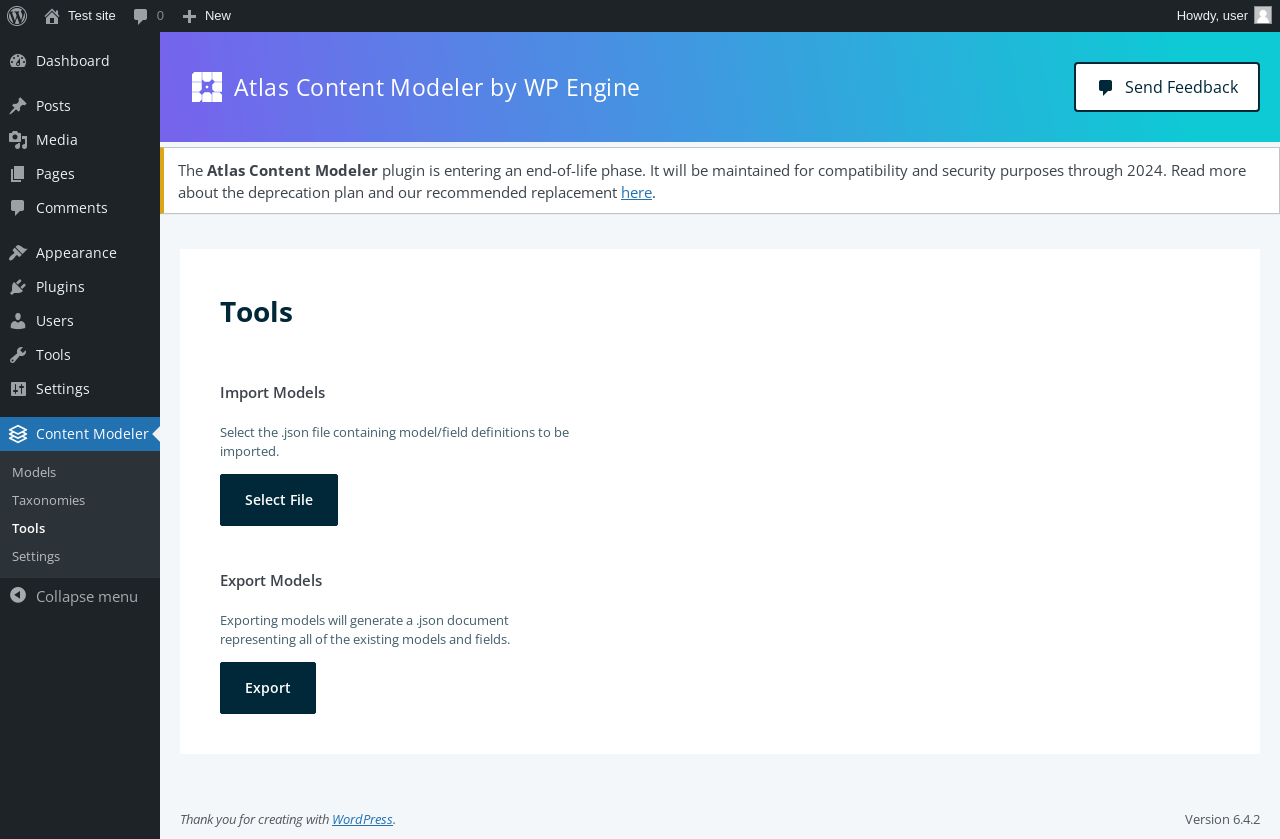Open main Settings menu in sidebar
This screenshot has height=839, width=1280.
pyautogui.click(x=63, y=389)
